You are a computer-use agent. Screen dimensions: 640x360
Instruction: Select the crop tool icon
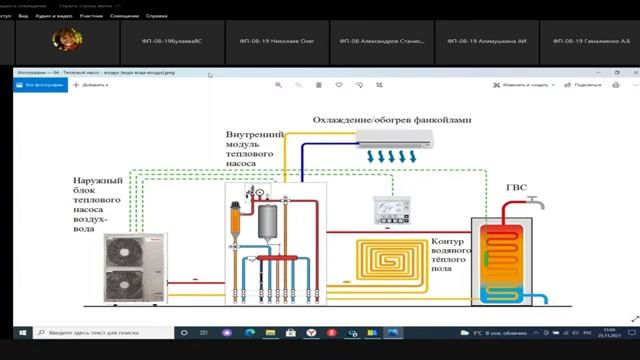379,85
